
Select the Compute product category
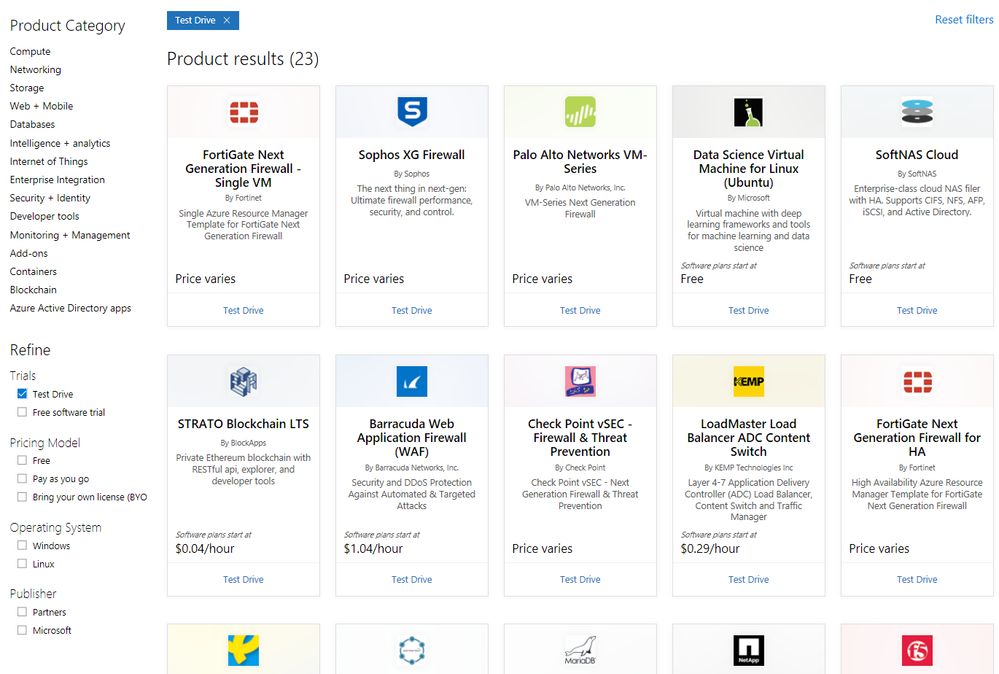(30, 51)
